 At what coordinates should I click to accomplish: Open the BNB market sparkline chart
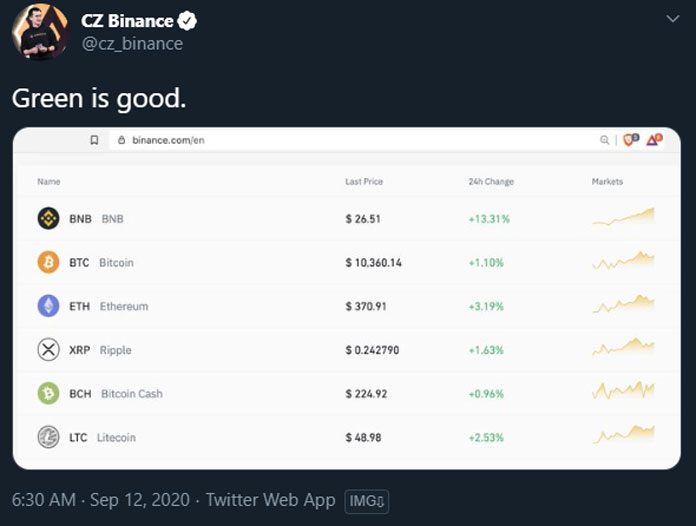(623, 217)
